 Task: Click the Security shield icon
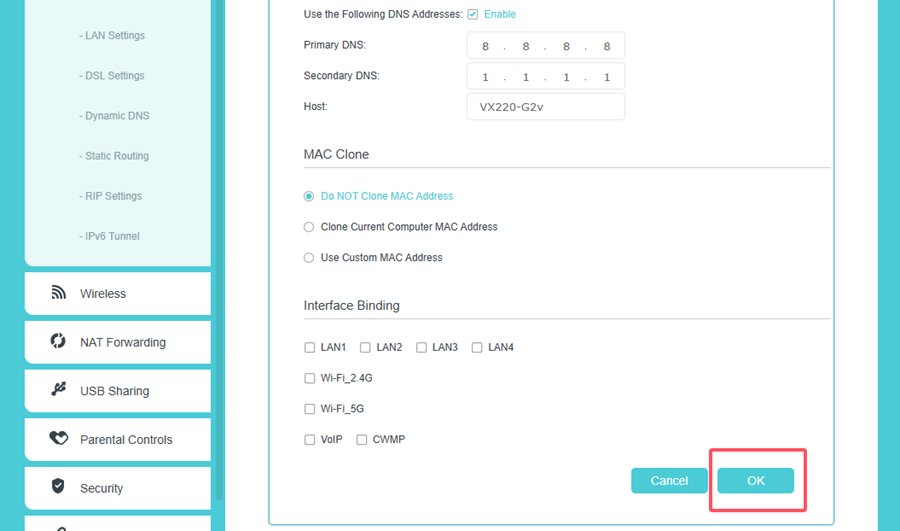pos(58,488)
